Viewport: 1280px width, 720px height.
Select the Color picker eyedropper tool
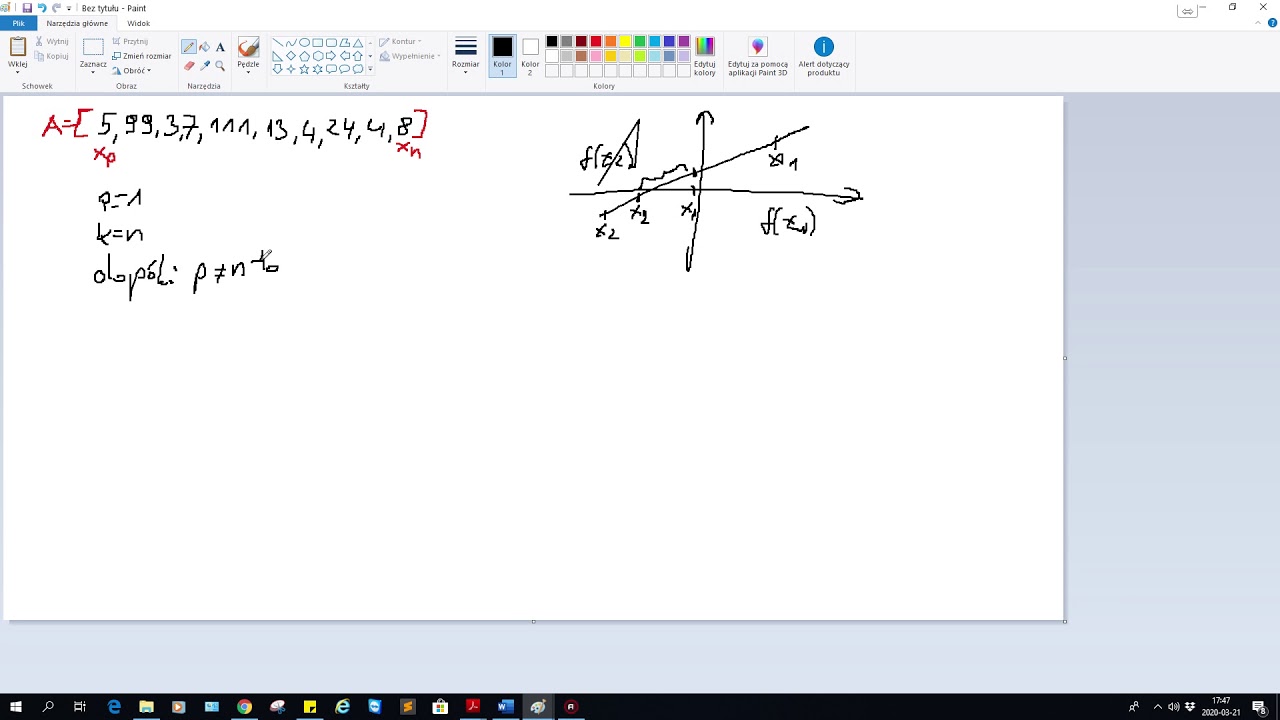pyautogui.click(x=205, y=66)
